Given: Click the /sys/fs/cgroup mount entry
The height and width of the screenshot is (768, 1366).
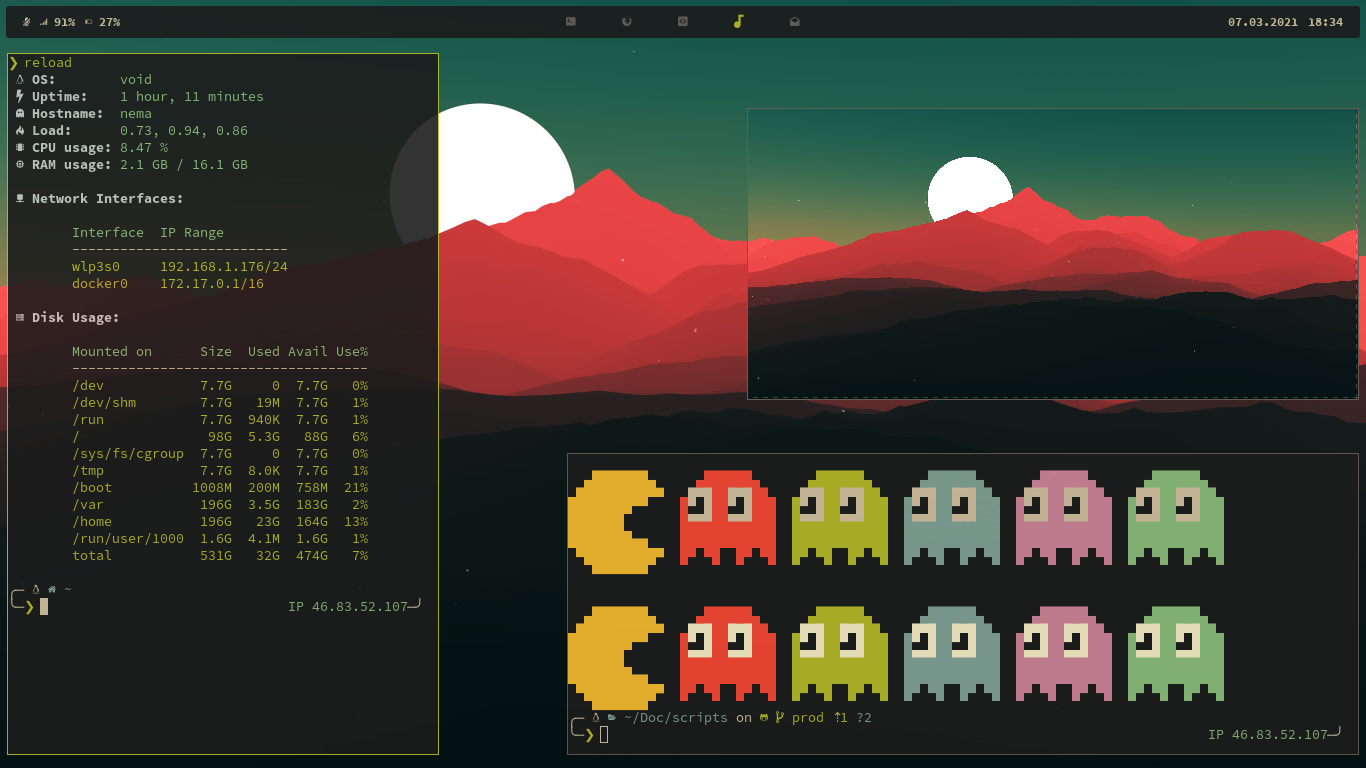Looking at the screenshot, I should pyautogui.click(x=128, y=453).
